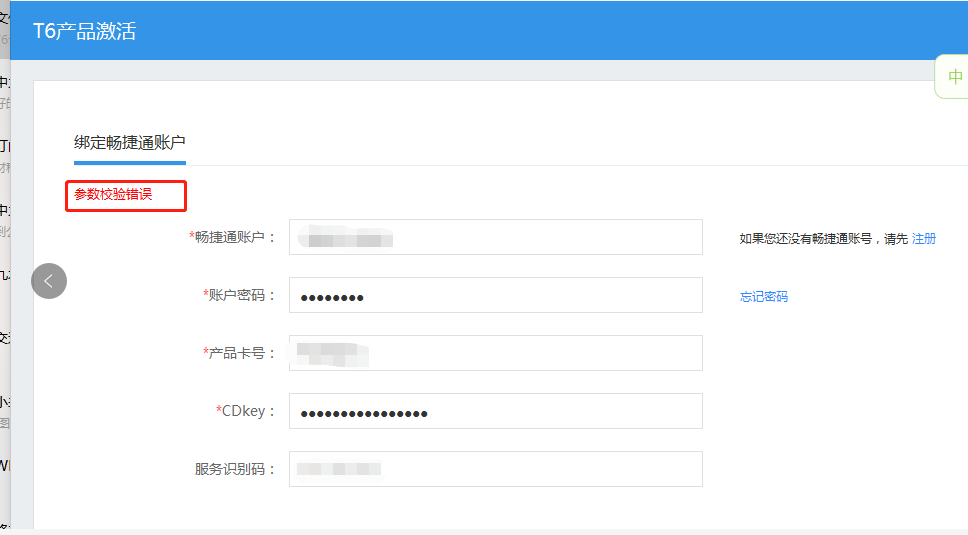Click the 畅捷通账户 field label
This screenshot has width=968, height=535.
[232, 237]
